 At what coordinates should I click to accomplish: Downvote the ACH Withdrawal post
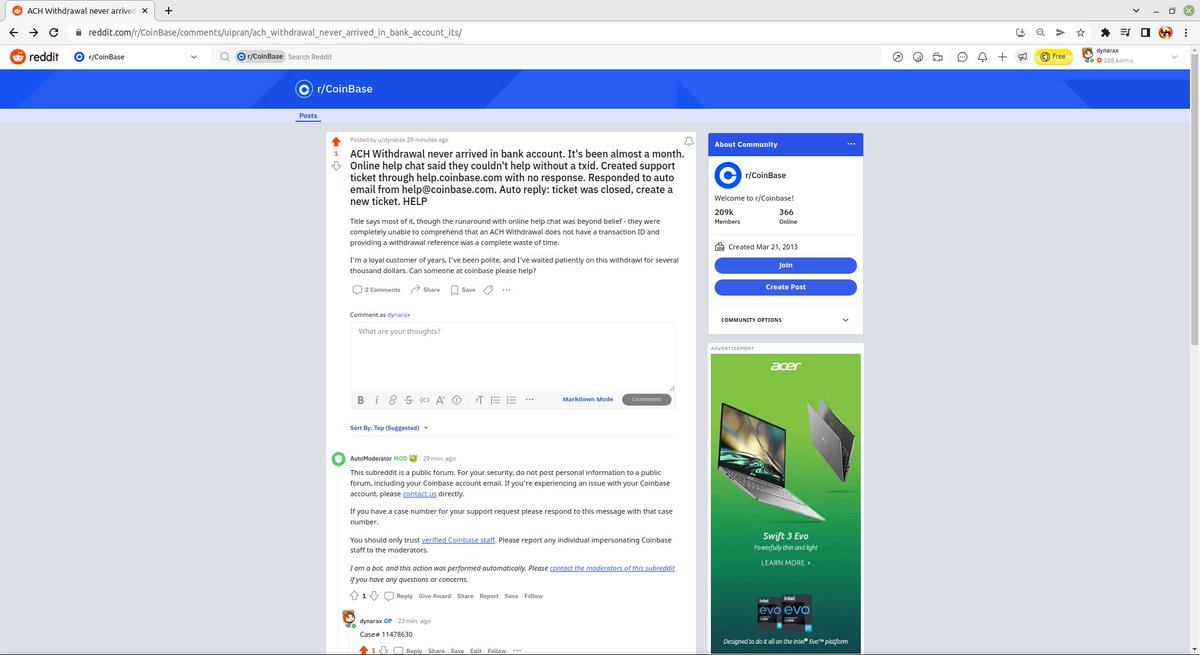336,165
